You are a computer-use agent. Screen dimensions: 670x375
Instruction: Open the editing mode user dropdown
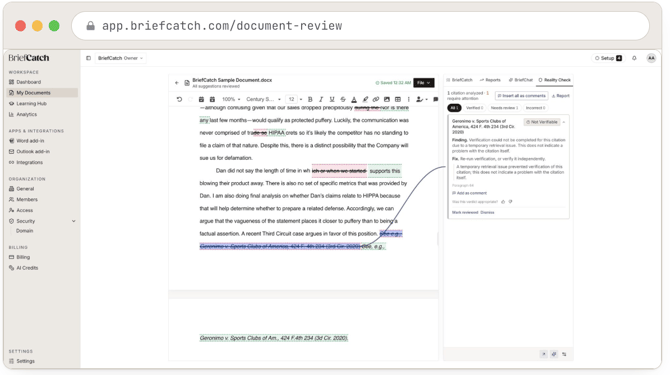[422, 99]
